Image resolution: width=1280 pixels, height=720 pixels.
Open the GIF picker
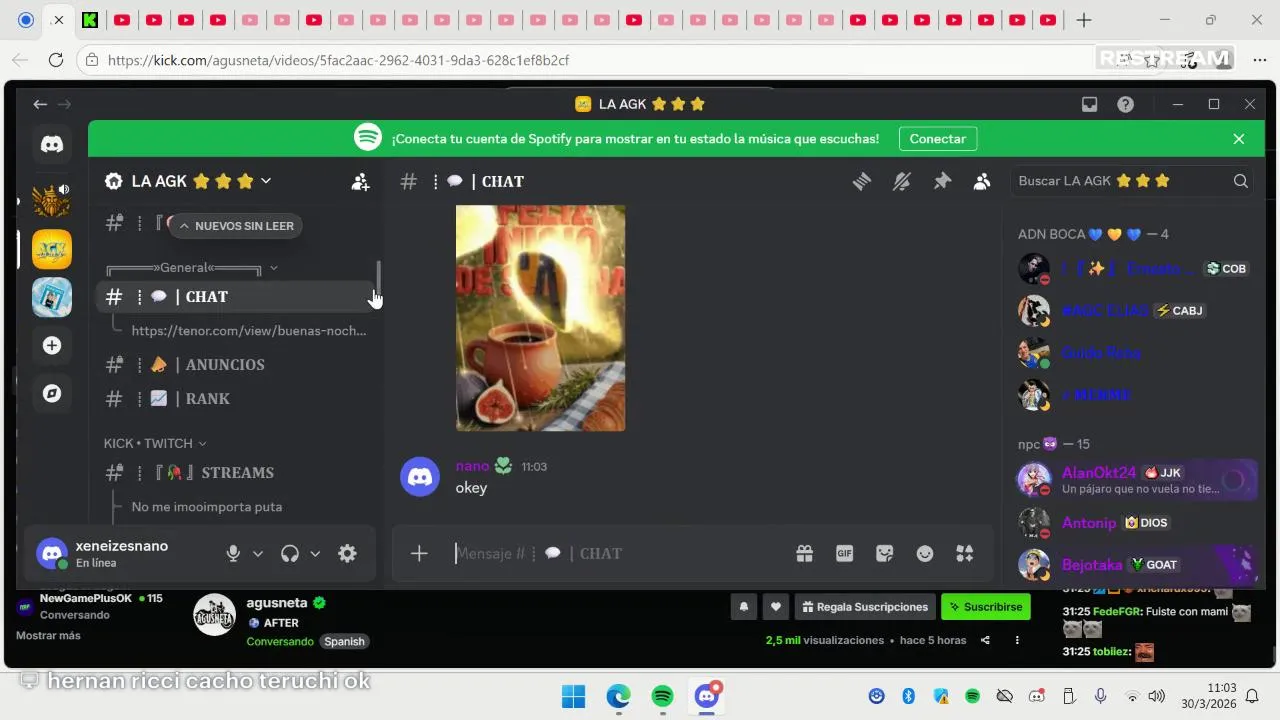pos(845,553)
